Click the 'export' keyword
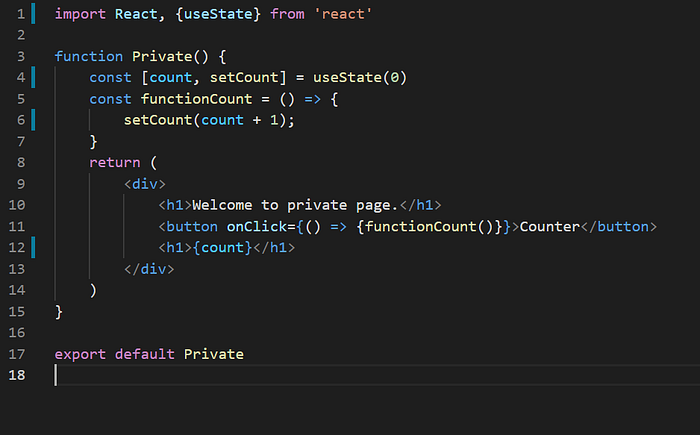This screenshot has width=700, height=435. coord(80,354)
